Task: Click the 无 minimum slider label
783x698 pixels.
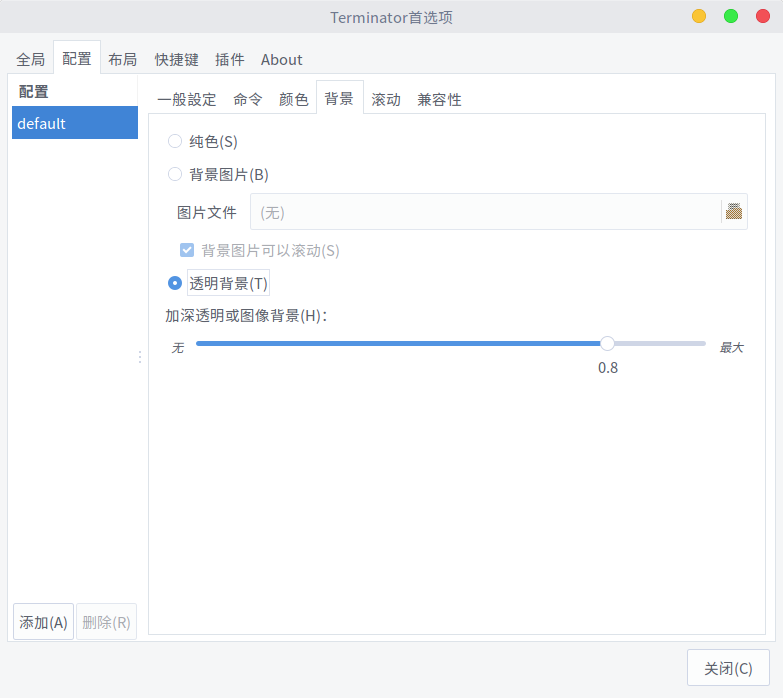Action: [178, 348]
